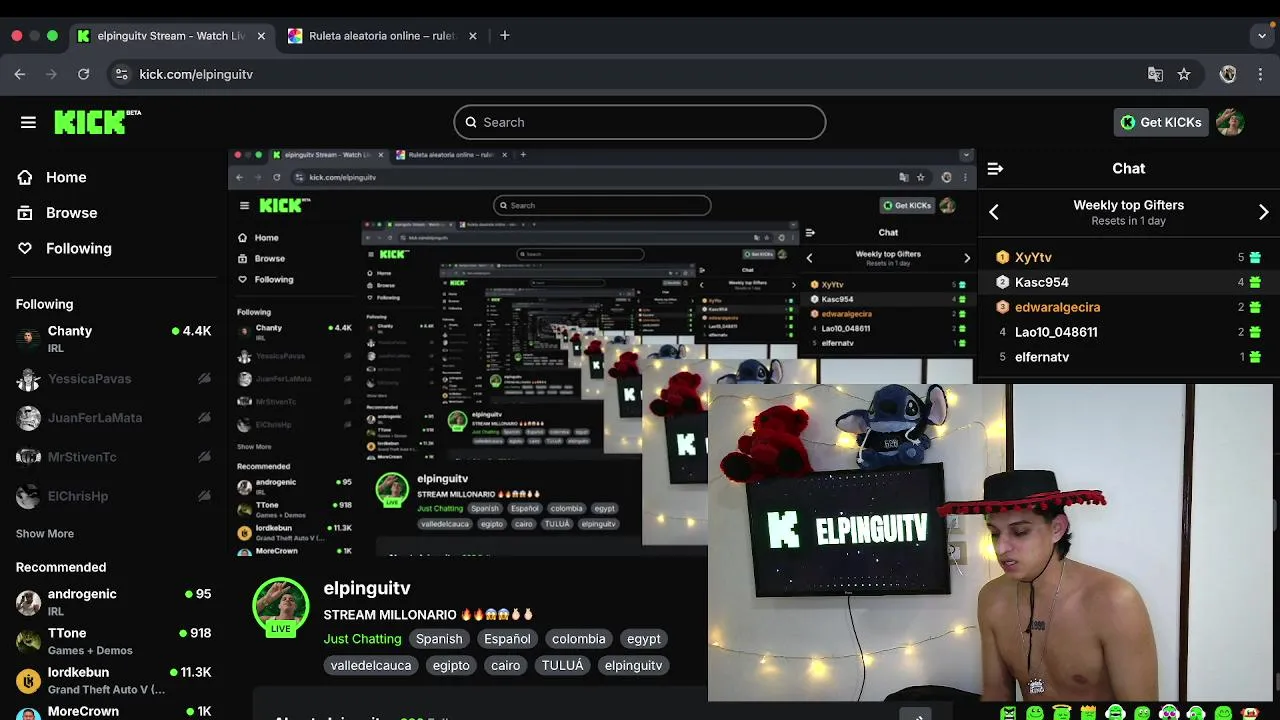
Task: Collapse the Chat panel
Action: pos(995,169)
